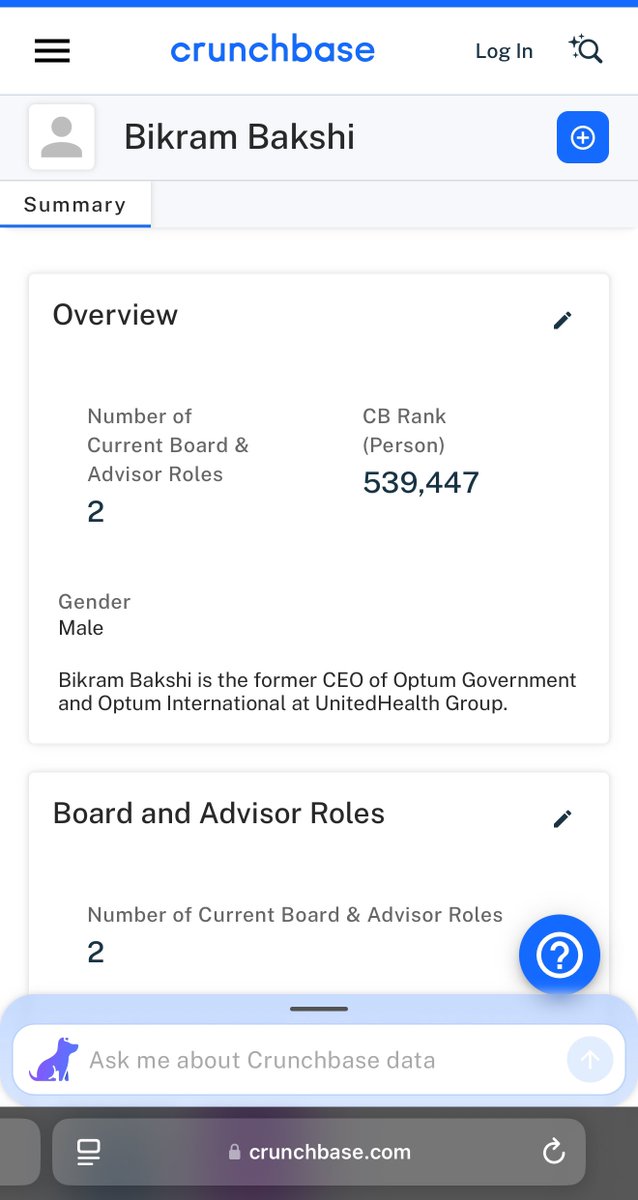Open the help question mark button

[x=559, y=956]
